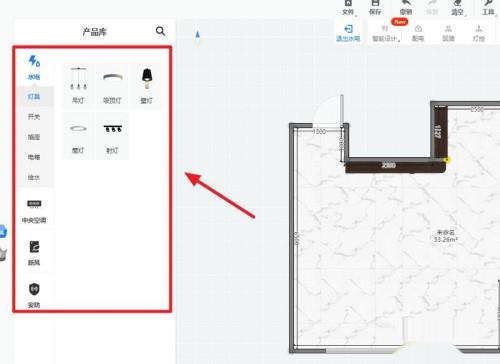The height and width of the screenshot is (364, 500).
Task: Open 智能设计 with the New badge
Action: (x=386, y=33)
